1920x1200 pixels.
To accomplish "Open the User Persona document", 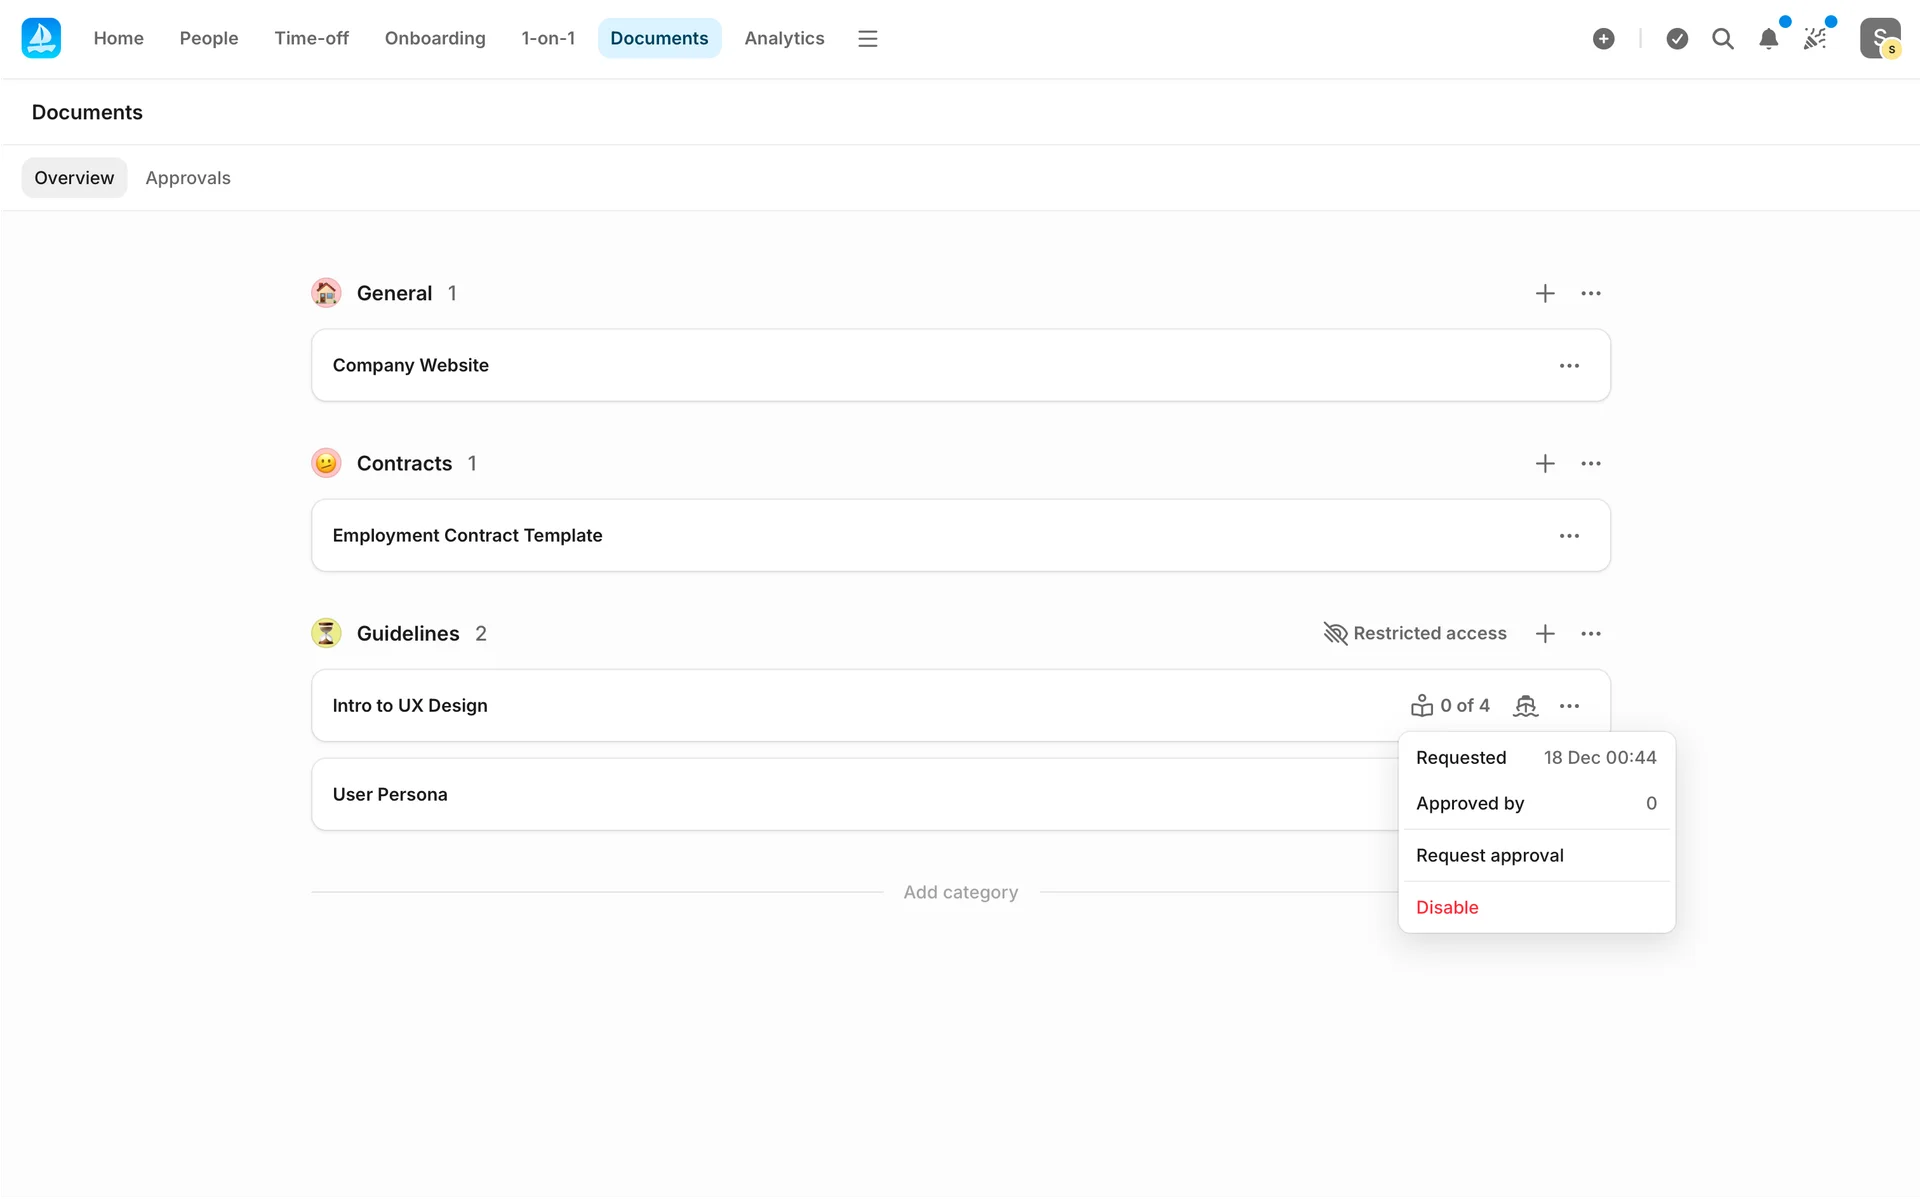I will click(x=390, y=794).
